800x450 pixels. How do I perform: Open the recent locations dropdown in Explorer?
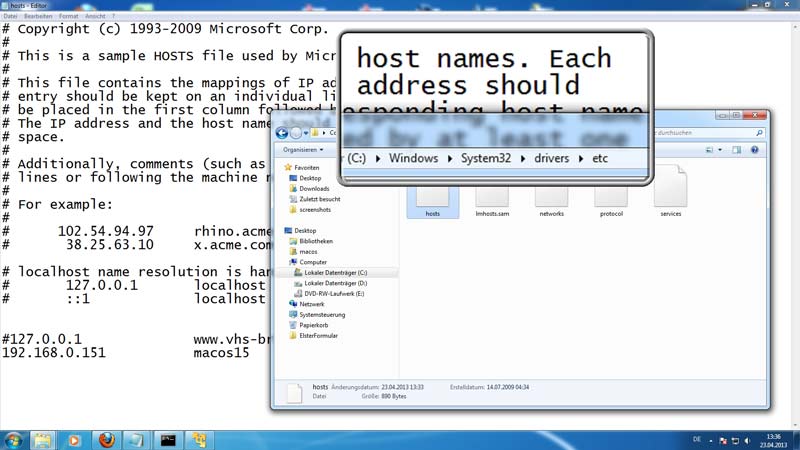pos(306,133)
